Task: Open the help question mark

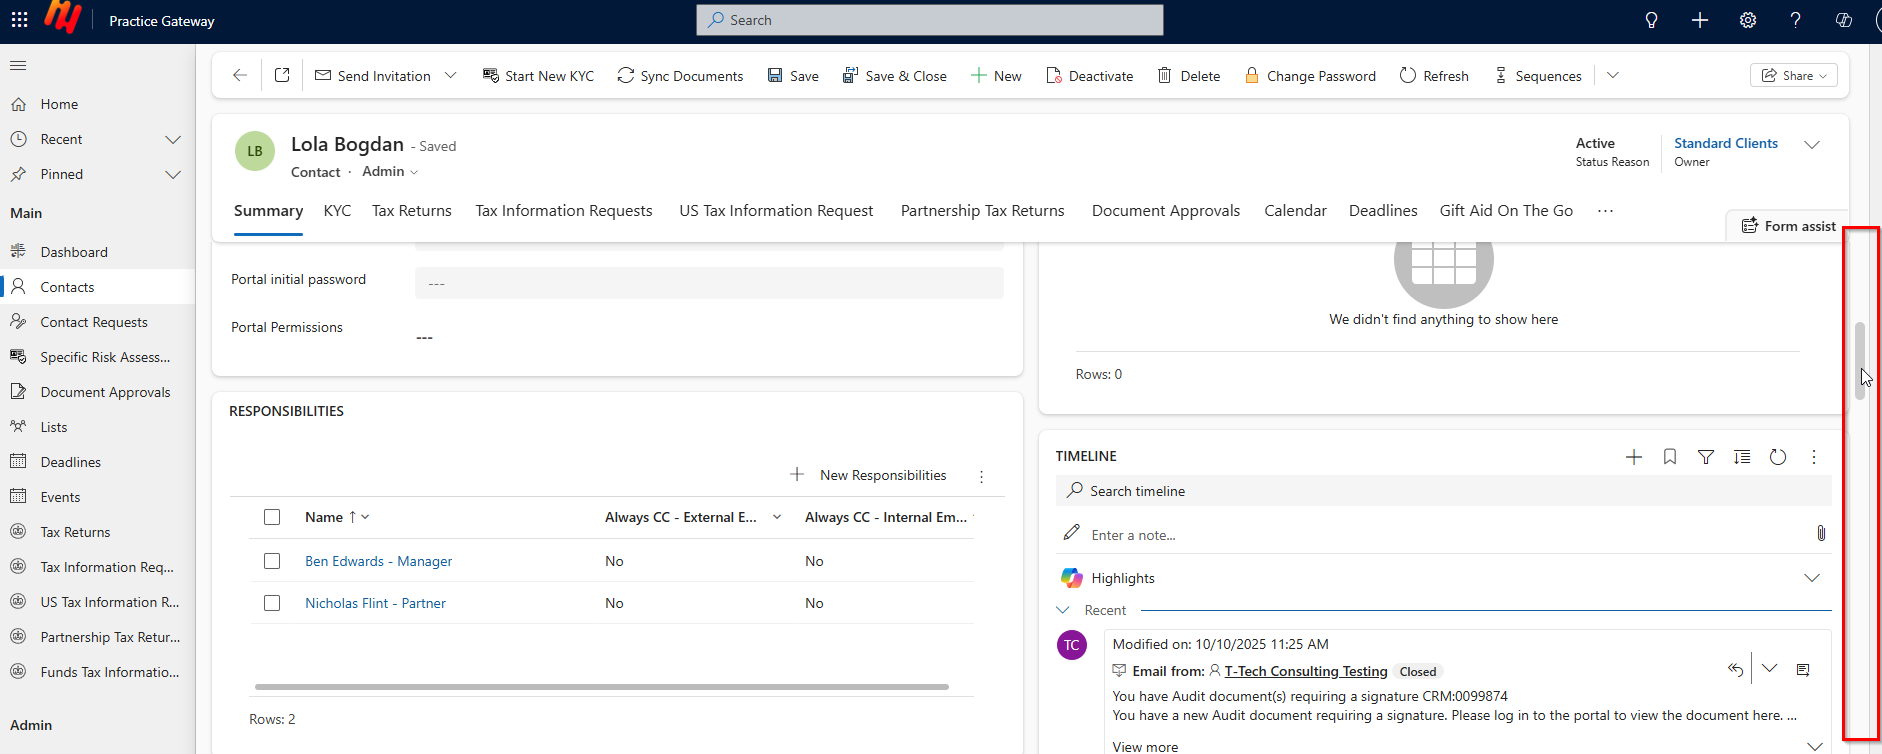Action: tap(1795, 20)
